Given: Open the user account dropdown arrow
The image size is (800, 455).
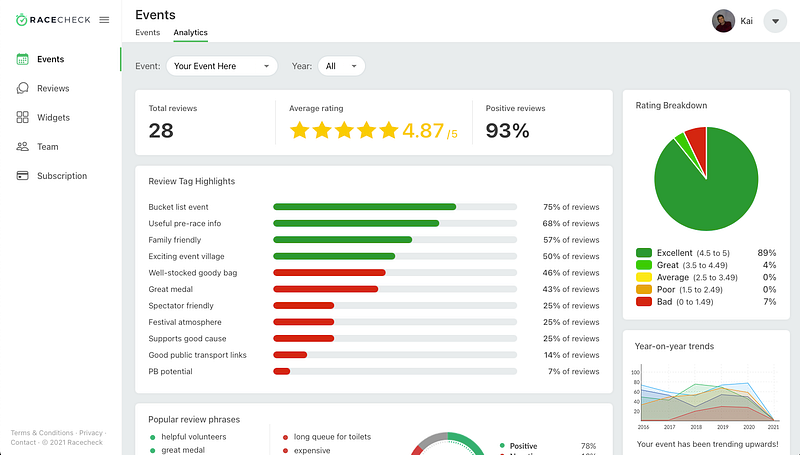Looking at the screenshot, I should click(775, 21).
